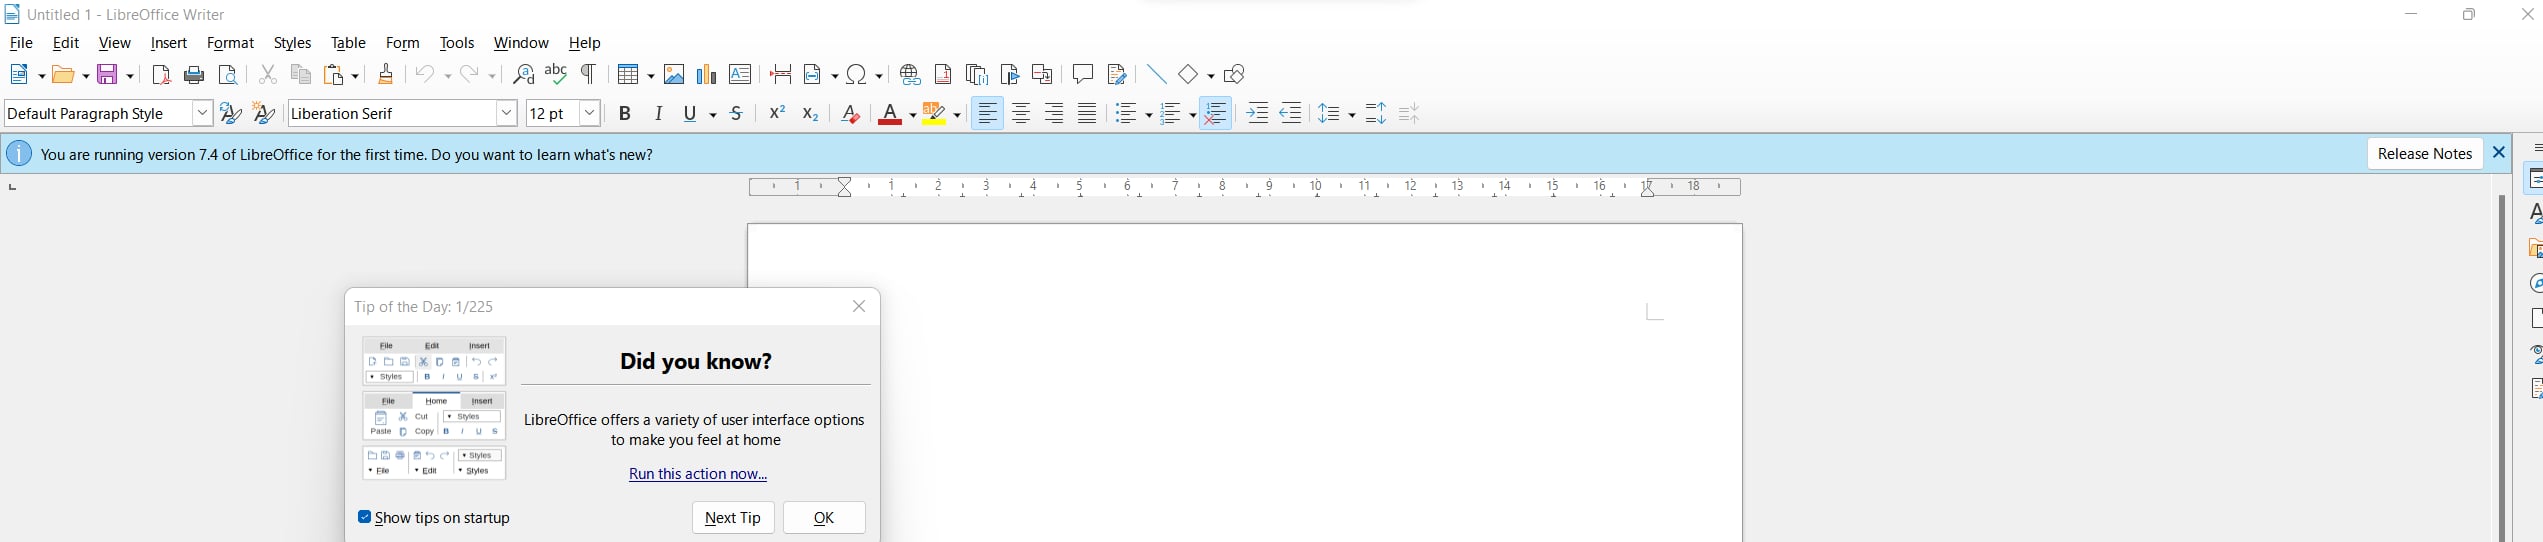Insert hyperlink icon
2543x542 pixels.
click(x=910, y=75)
